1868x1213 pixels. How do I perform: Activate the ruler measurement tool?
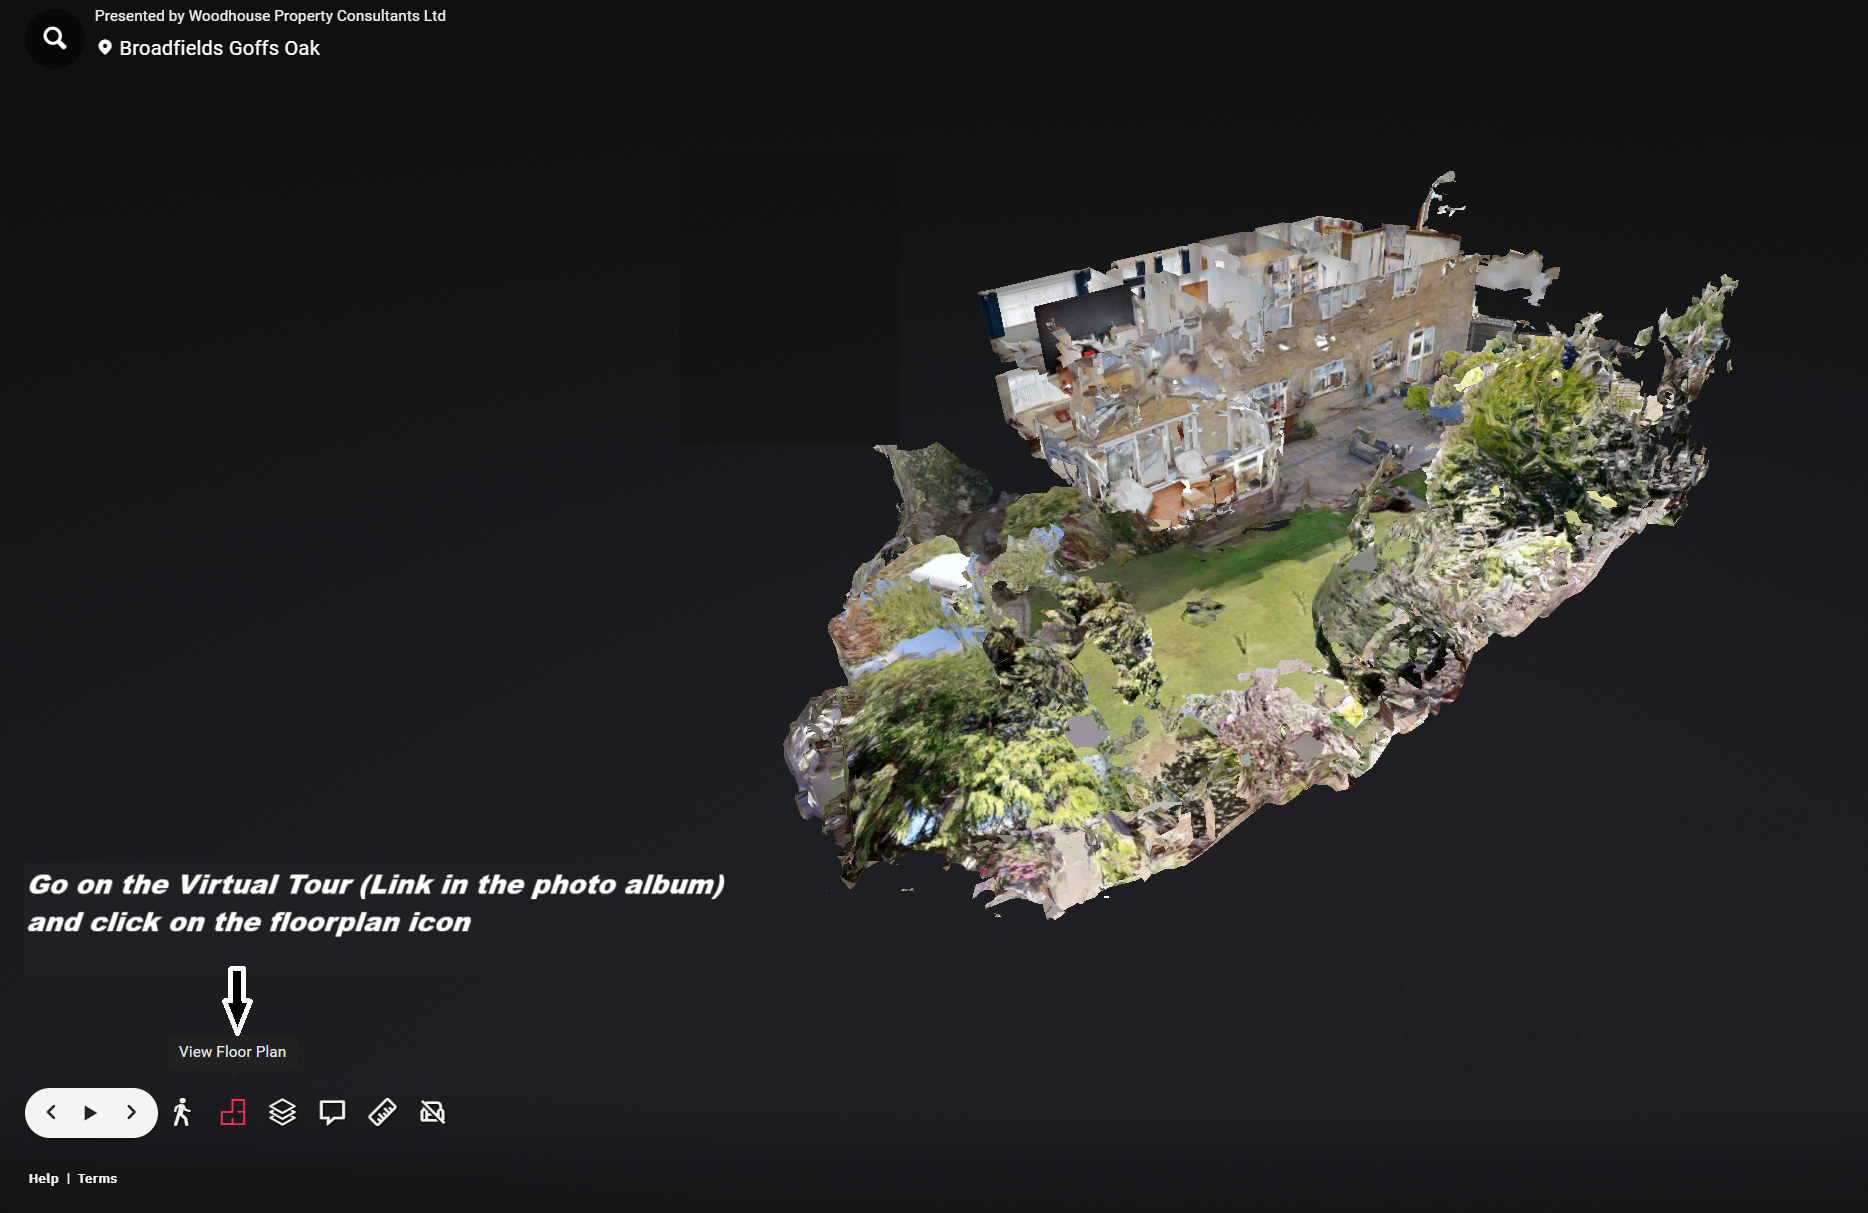(382, 1112)
